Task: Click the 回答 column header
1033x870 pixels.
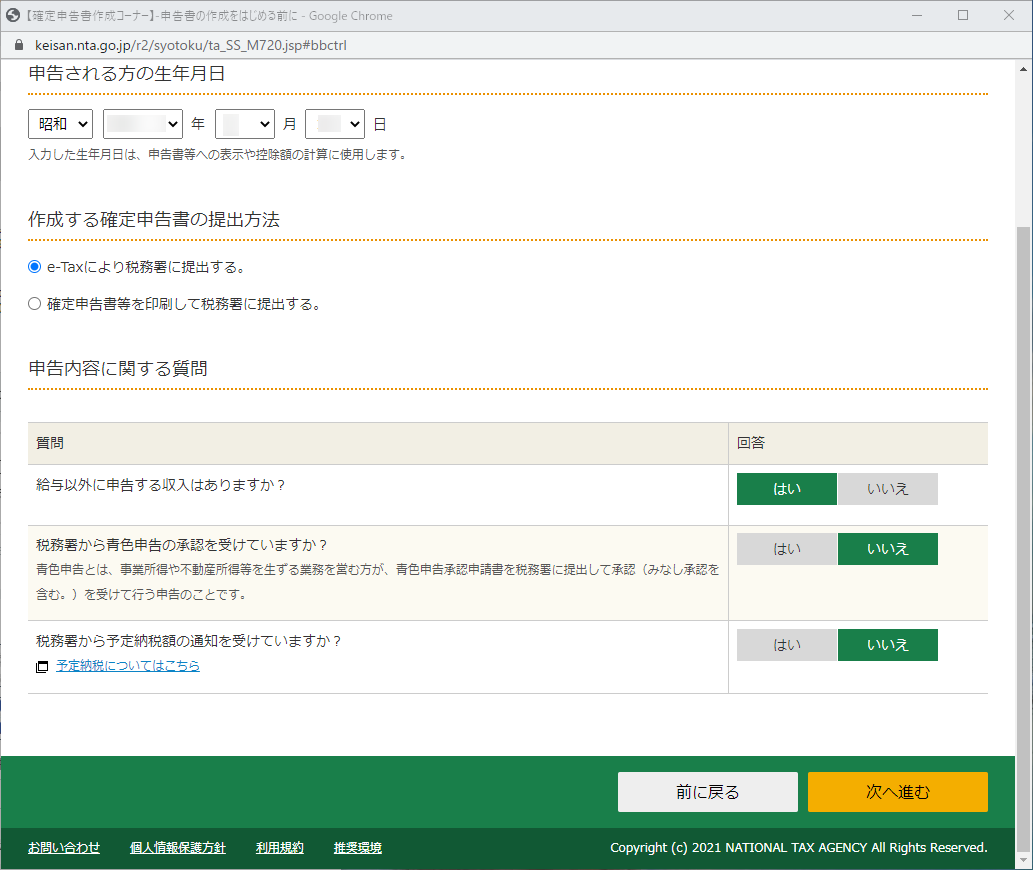Action: (x=750, y=443)
